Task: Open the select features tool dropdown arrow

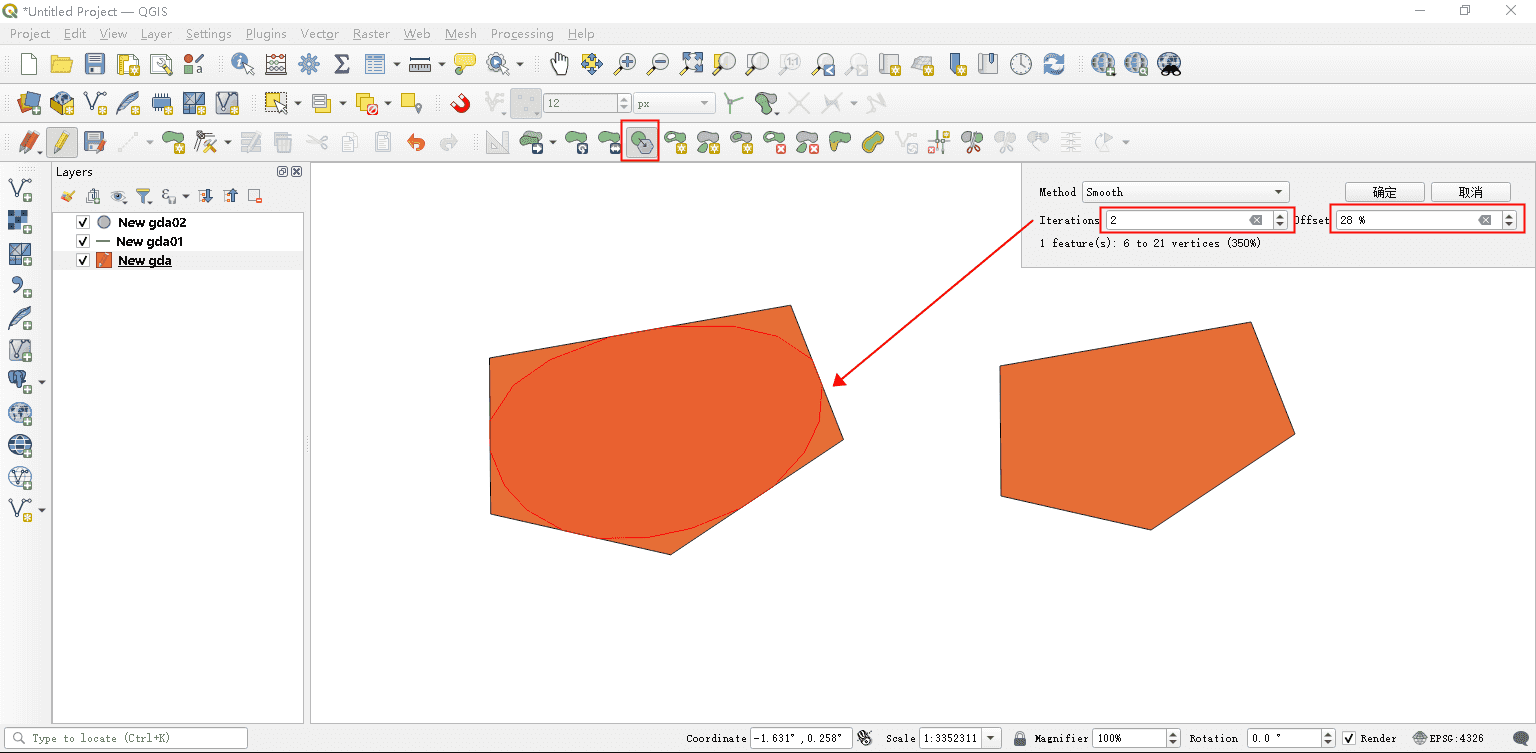Action: pyautogui.click(x=297, y=103)
